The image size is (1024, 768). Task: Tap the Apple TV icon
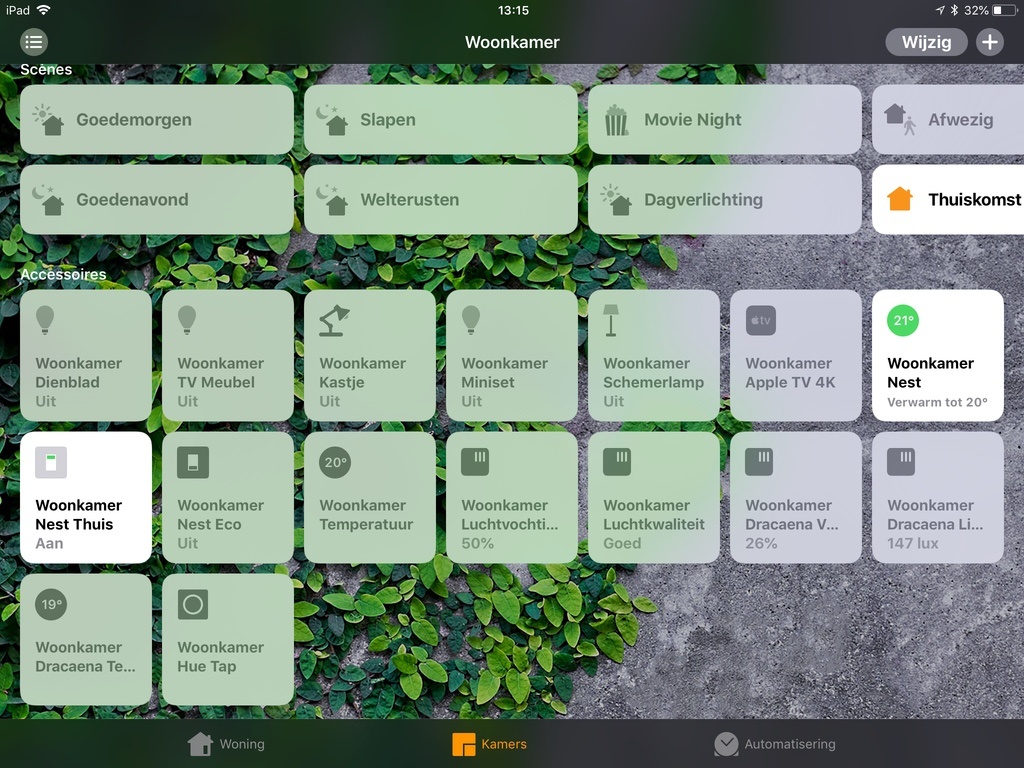tap(761, 321)
